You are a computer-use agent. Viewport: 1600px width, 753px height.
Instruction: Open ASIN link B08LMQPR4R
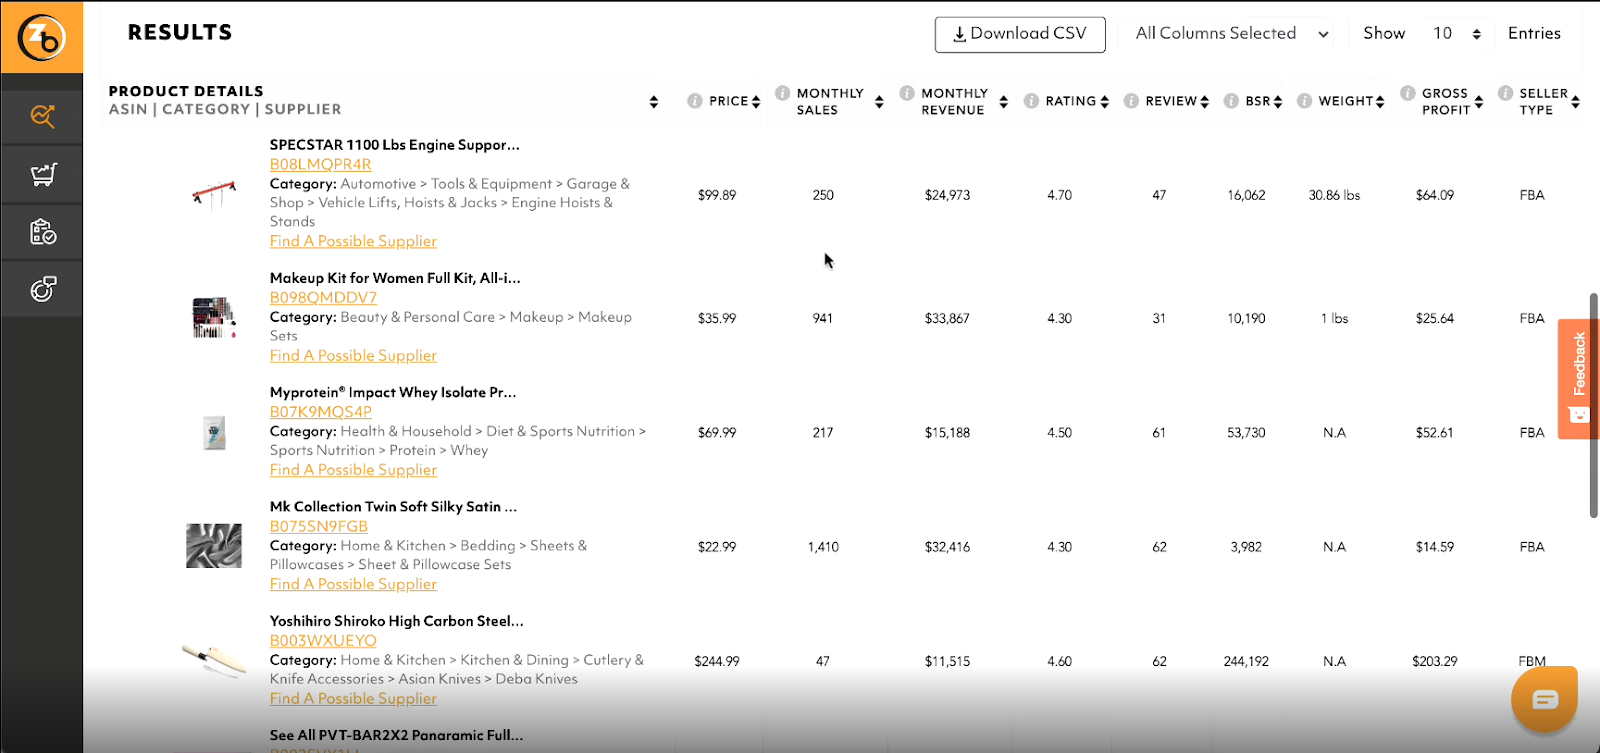(320, 165)
